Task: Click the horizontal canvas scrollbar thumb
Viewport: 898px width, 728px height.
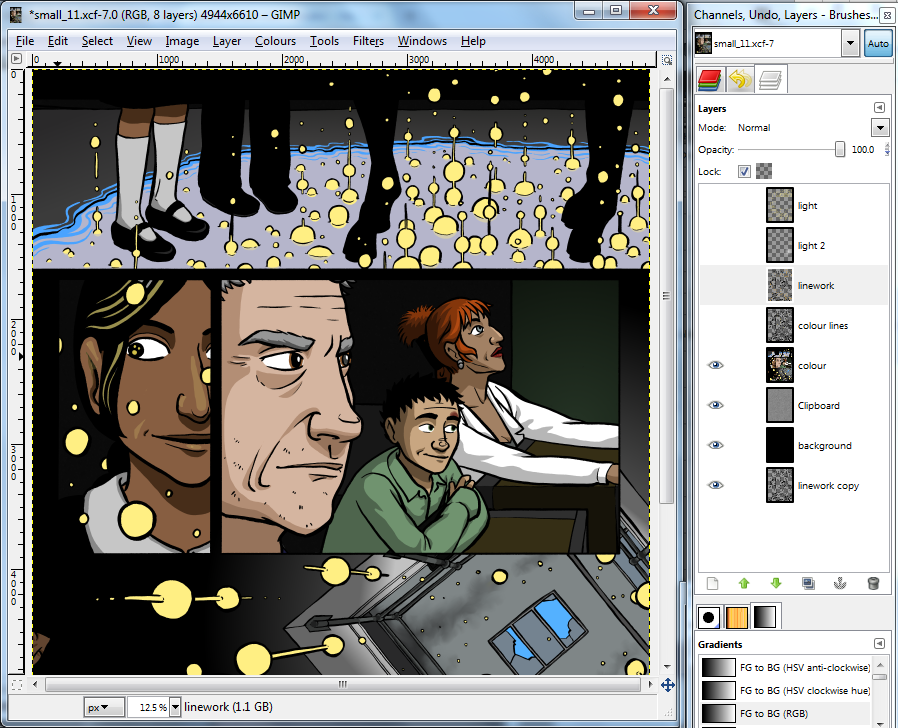Action: pyautogui.click(x=342, y=684)
